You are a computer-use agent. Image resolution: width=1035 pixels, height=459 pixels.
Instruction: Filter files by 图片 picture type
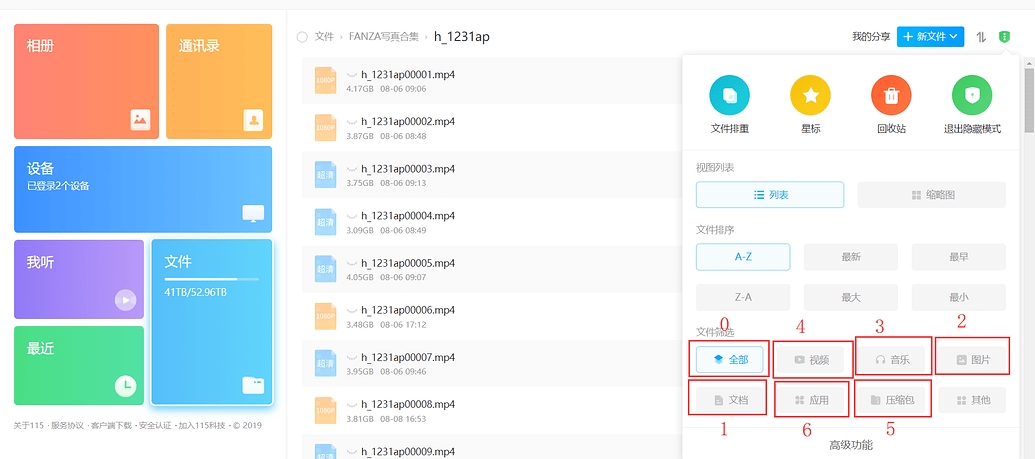click(x=973, y=359)
